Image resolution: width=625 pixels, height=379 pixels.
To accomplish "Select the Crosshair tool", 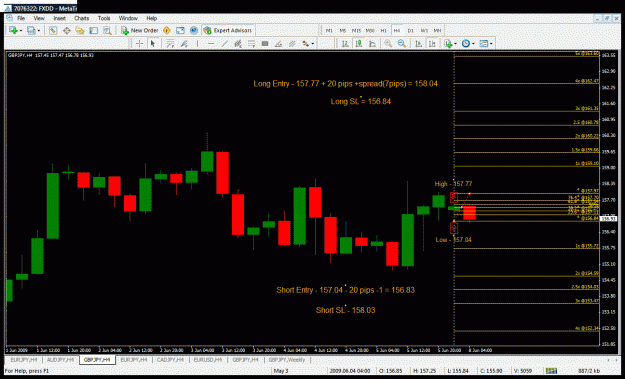I will [139, 43].
